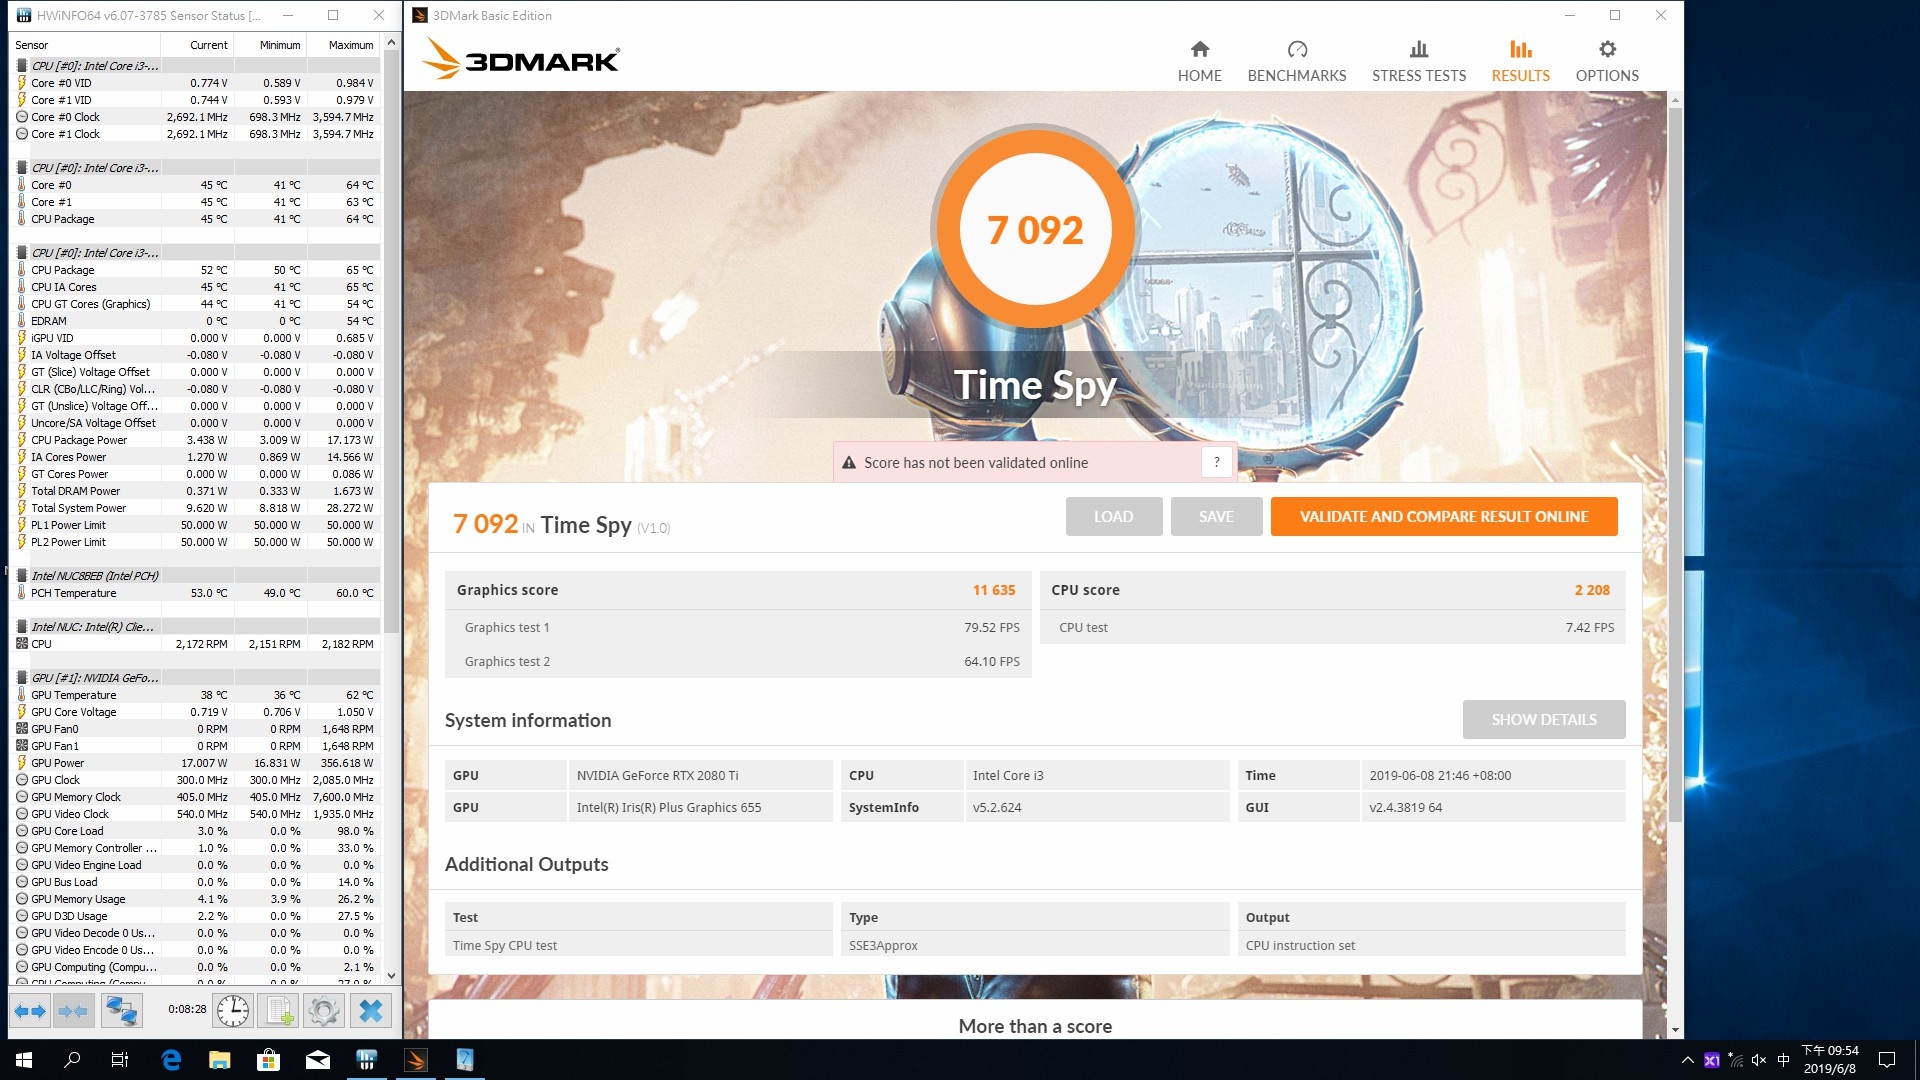The width and height of the screenshot is (1920, 1080).
Task: Click the Current column header
Action: [197, 45]
